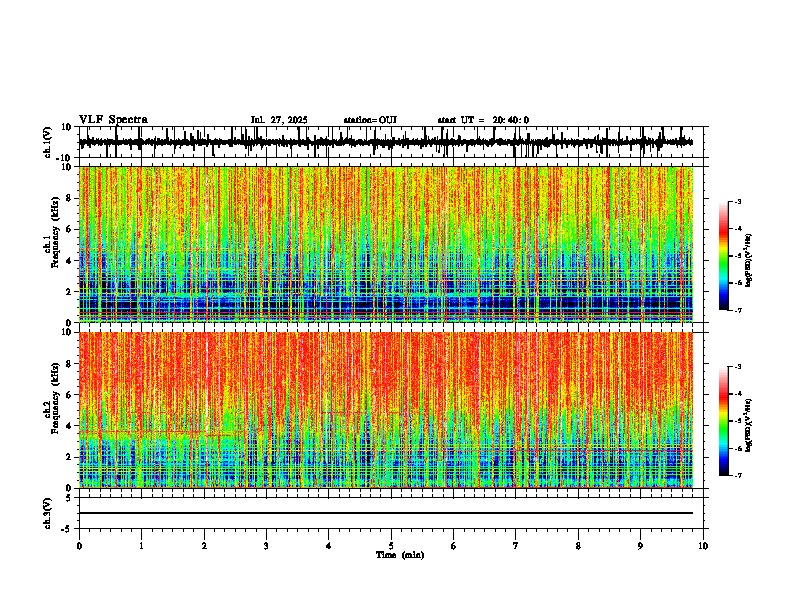Click the ch.1 spectrogram color scale bar
The width and height of the screenshot is (792, 612).
pos(723,256)
